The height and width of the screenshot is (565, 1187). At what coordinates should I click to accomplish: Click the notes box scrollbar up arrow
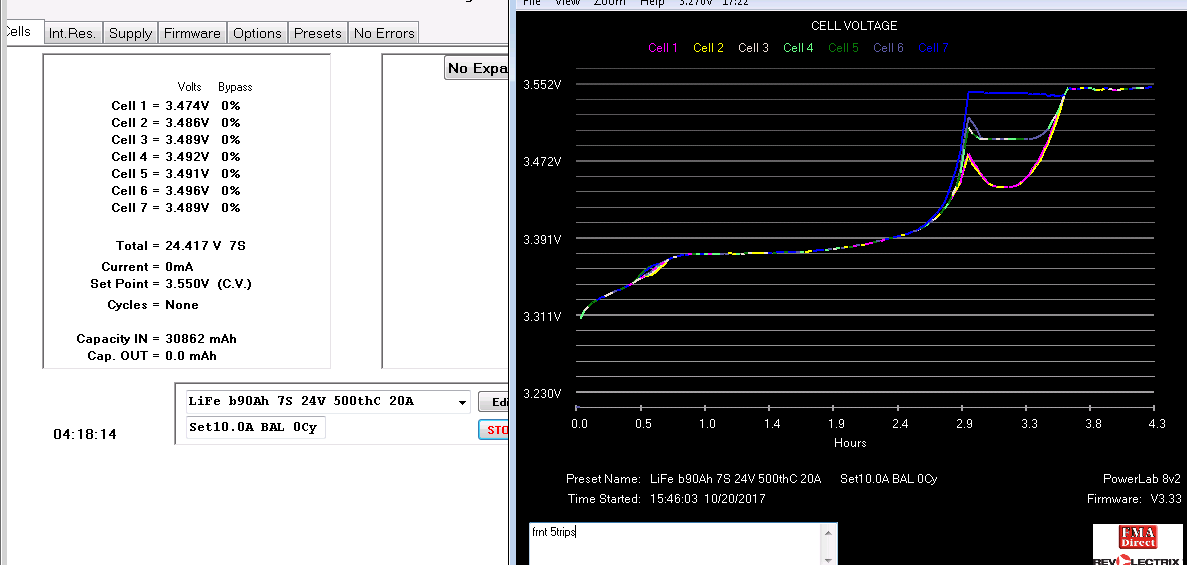coord(827,533)
